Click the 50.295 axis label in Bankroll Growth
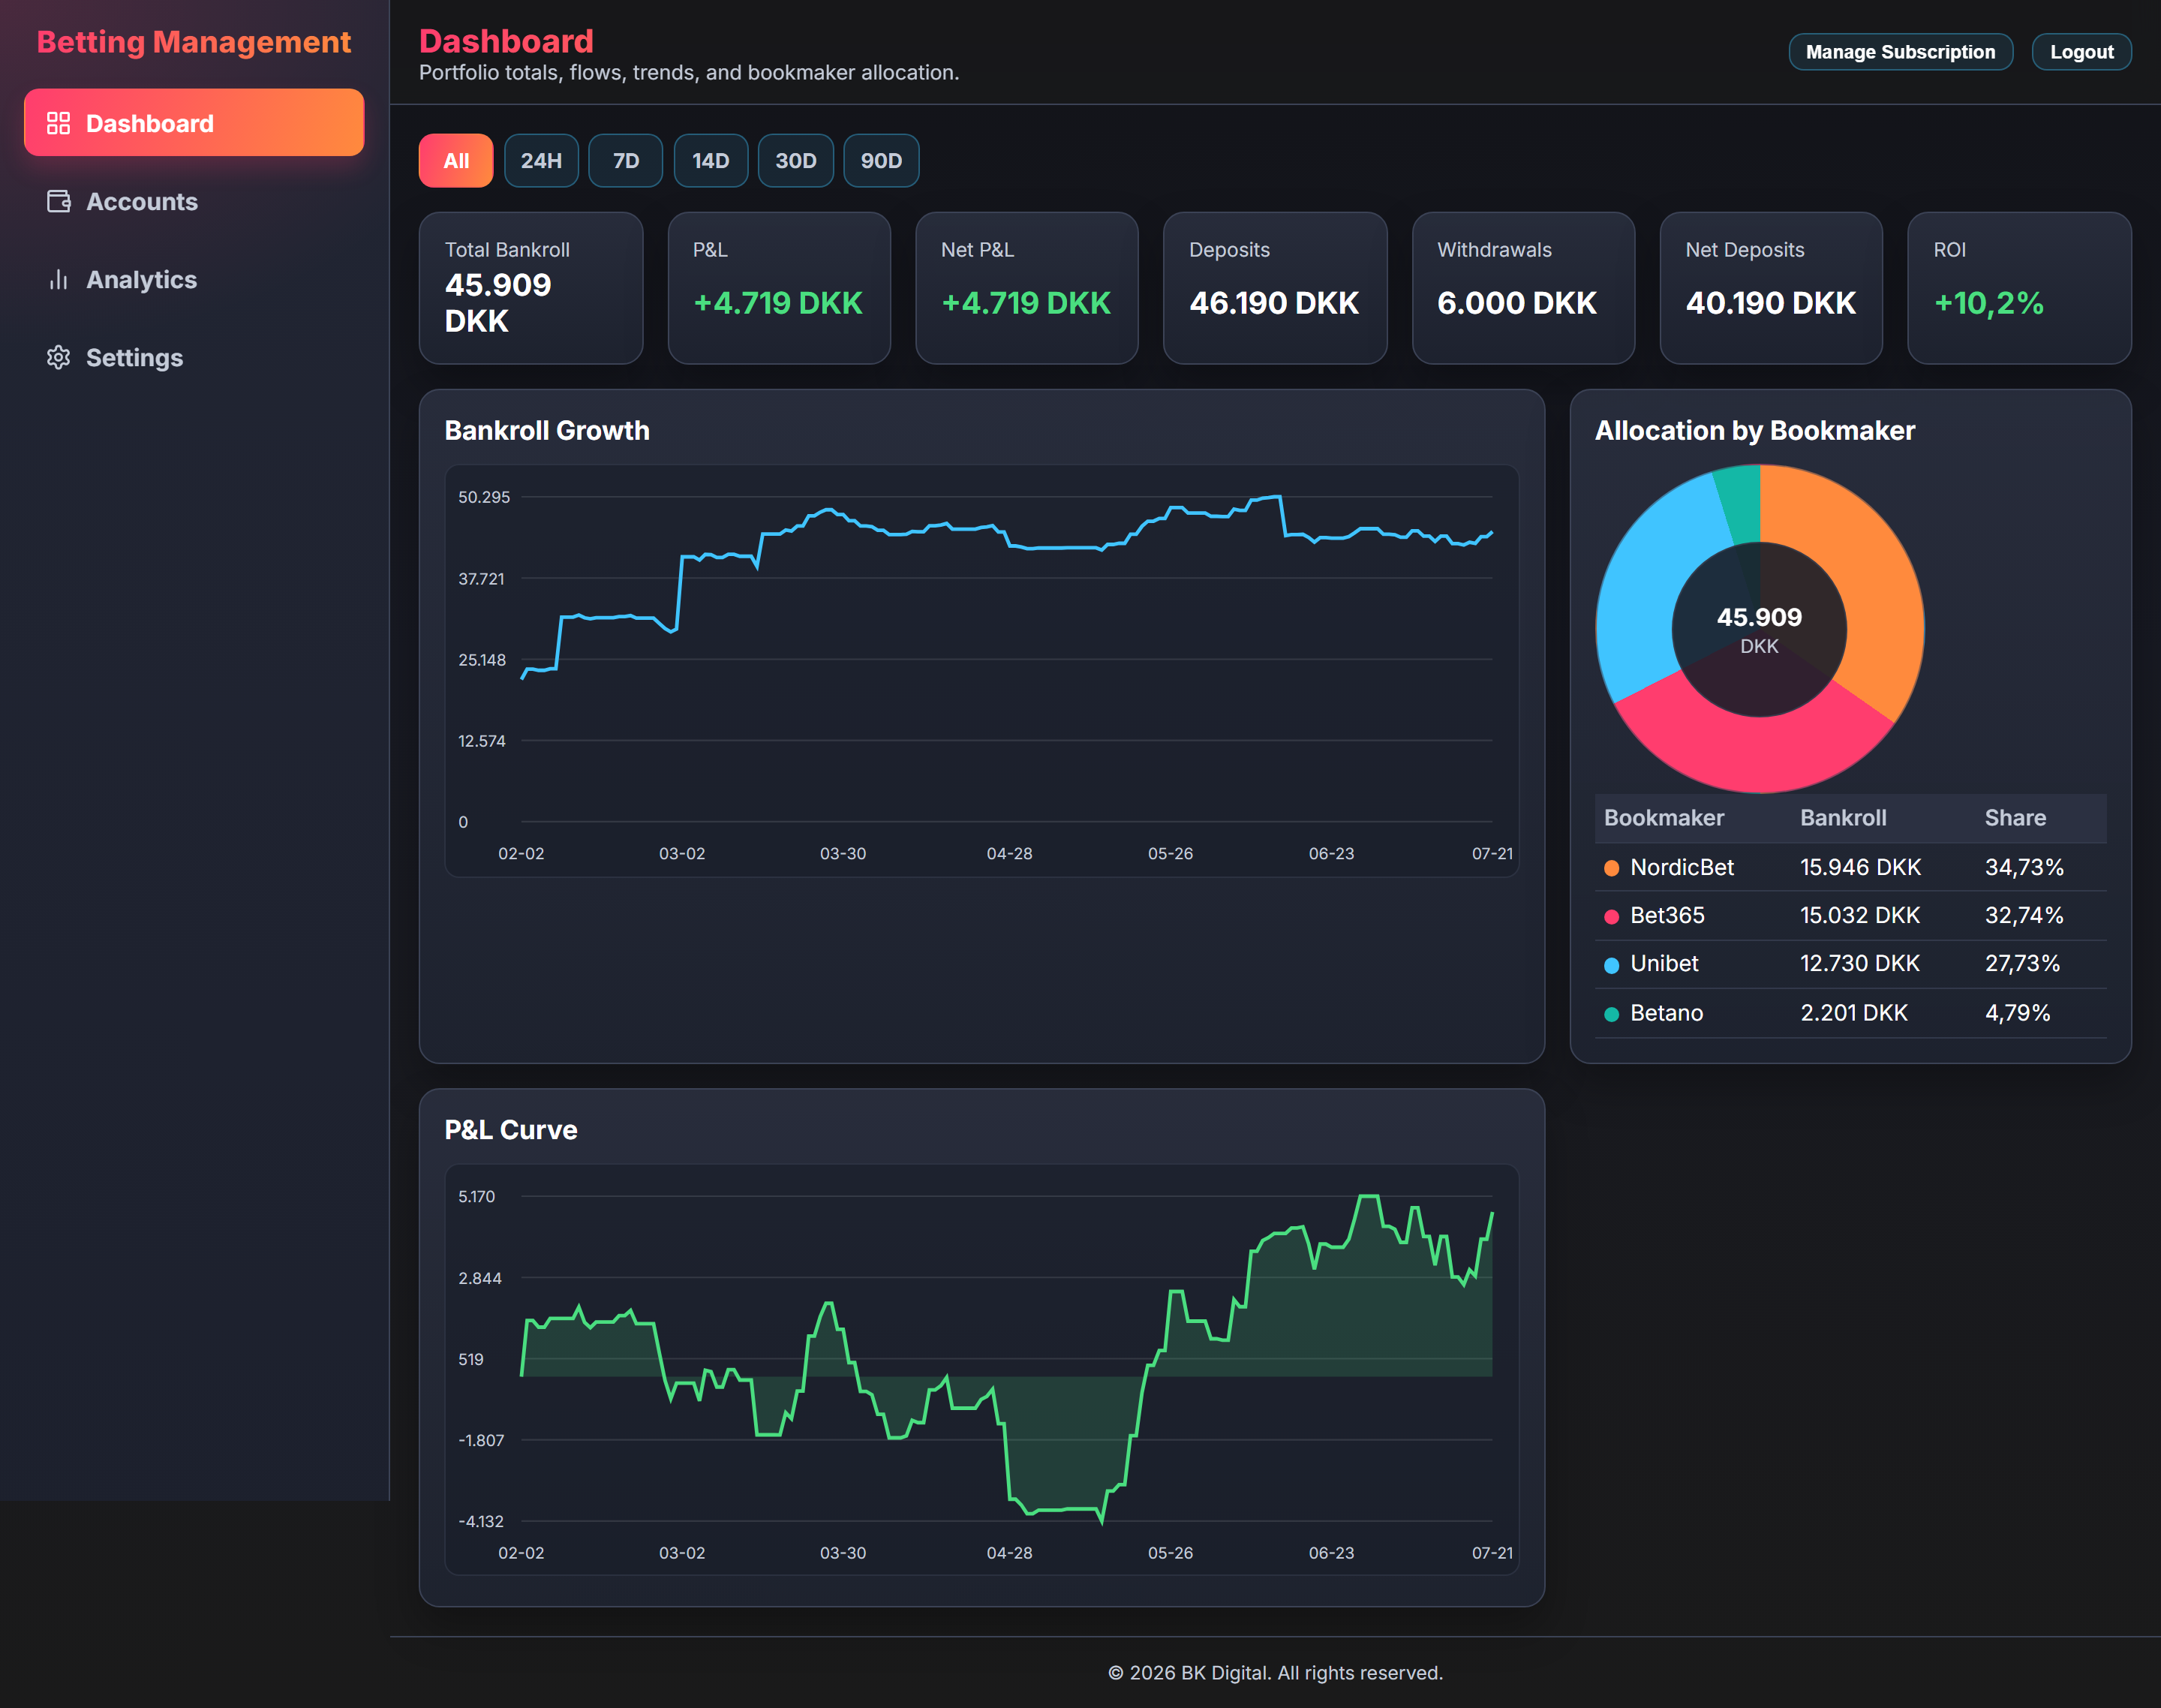The height and width of the screenshot is (1708, 2161). pos(484,497)
